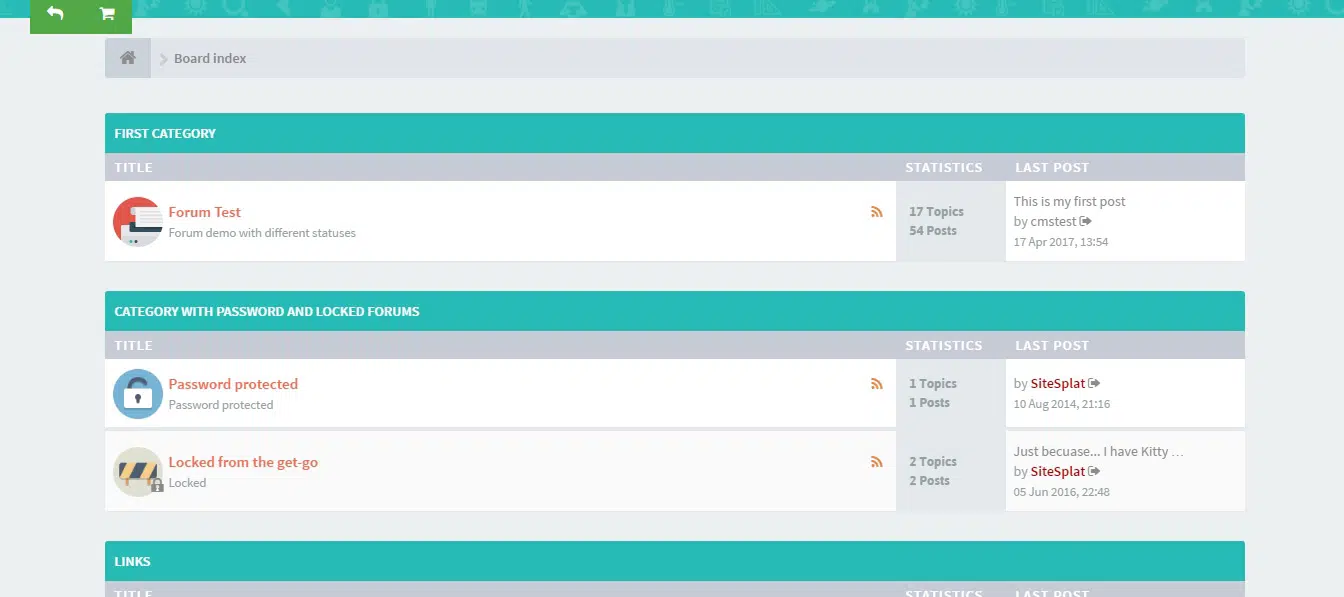Click the Password protected padlock icon
This screenshot has width=1344, height=597.
coord(137,393)
